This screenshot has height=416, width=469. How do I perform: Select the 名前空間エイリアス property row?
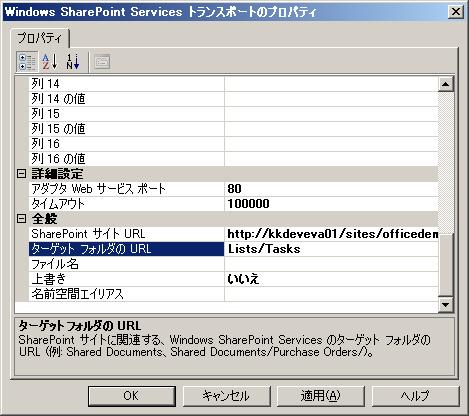[x=233, y=294]
